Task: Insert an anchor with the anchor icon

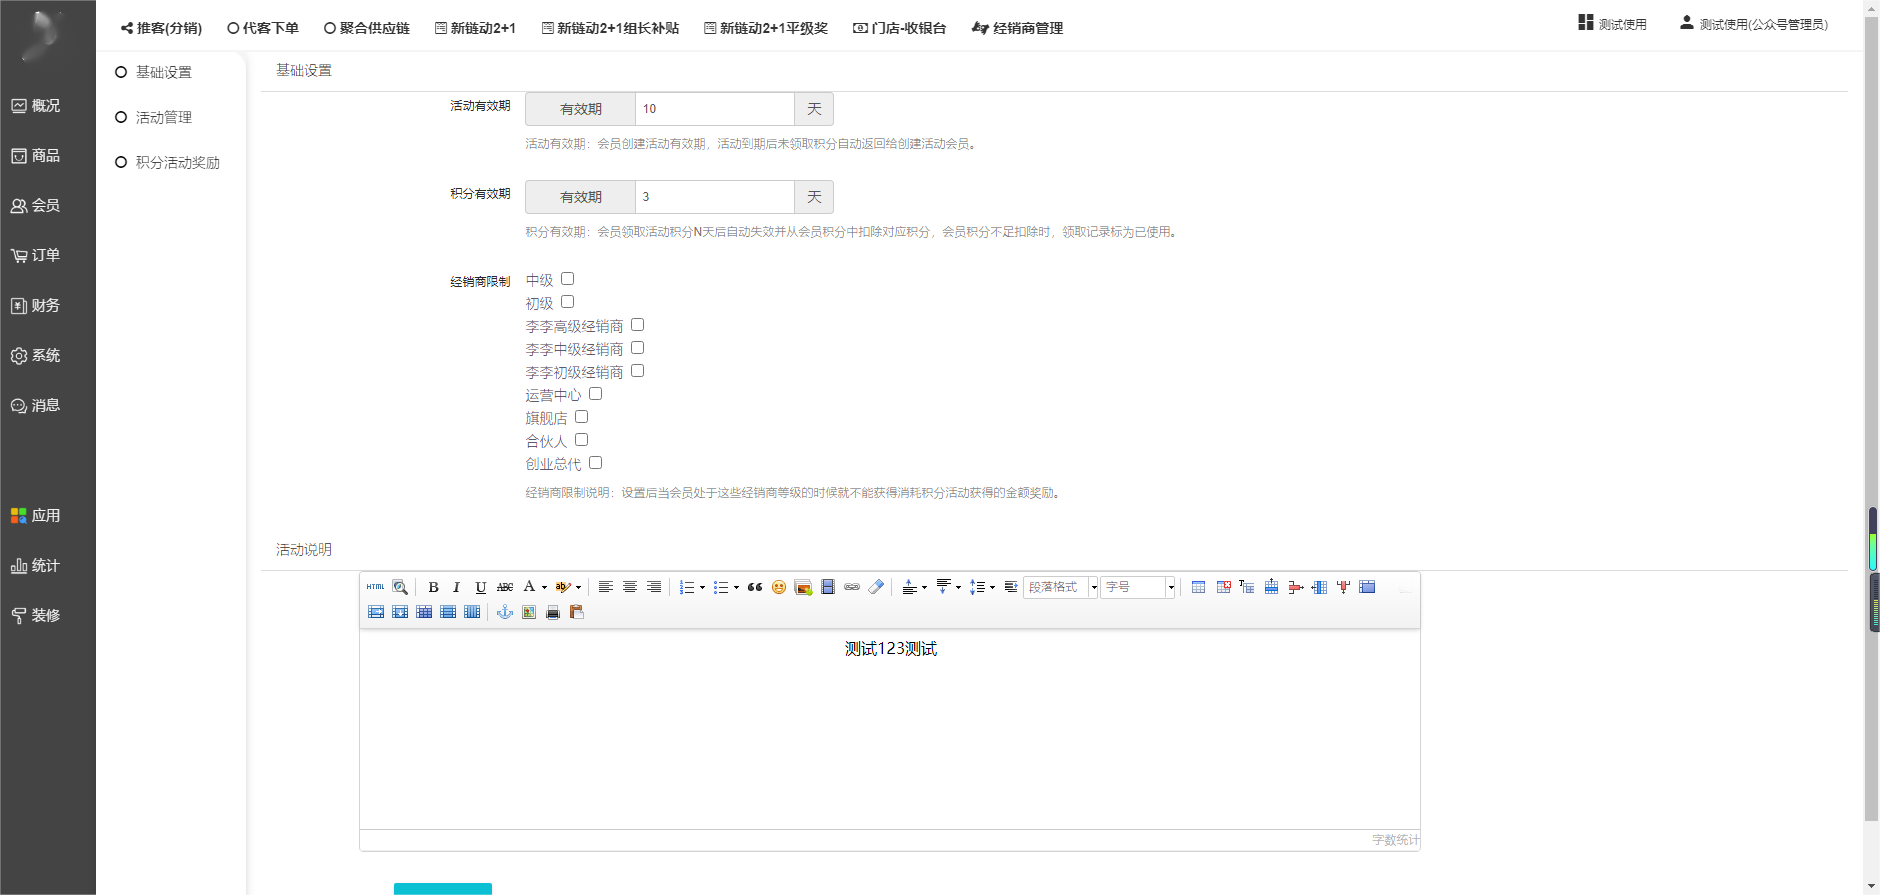Action: 505,612
